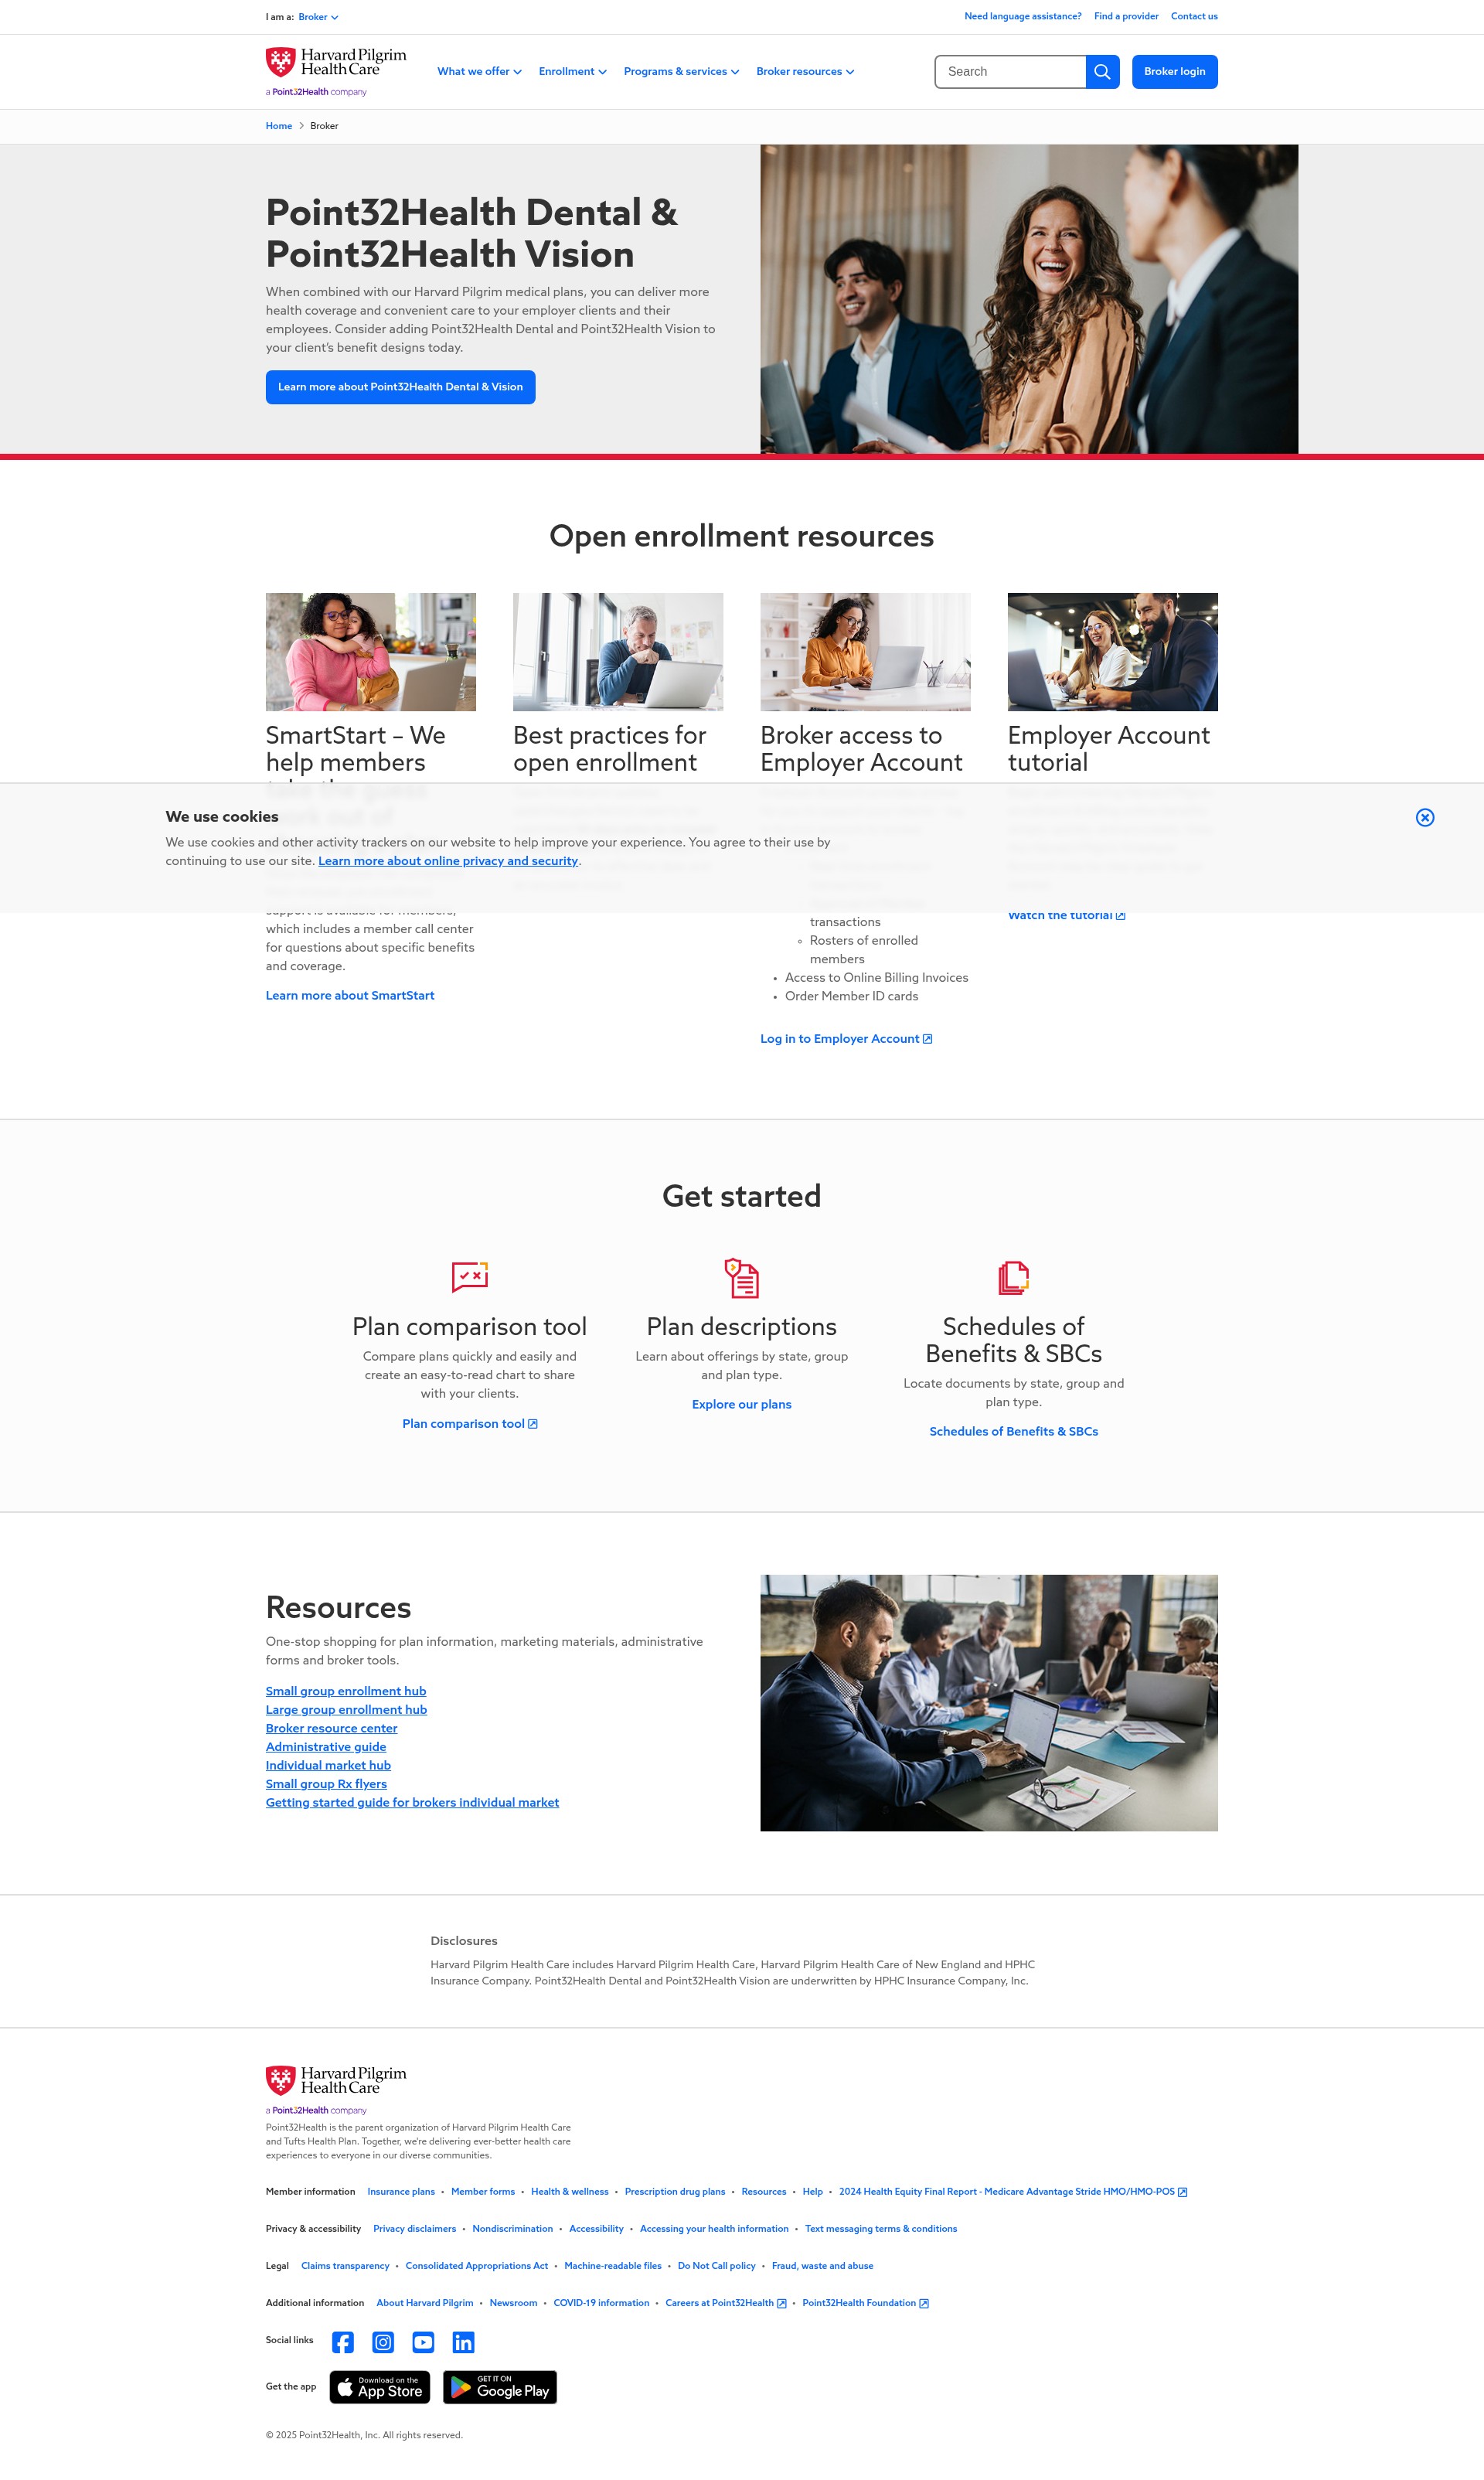The height and width of the screenshot is (2480, 1484).
Task: Click the Harvard Pilgrim Health Care header logo
Action: click(x=336, y=71)
